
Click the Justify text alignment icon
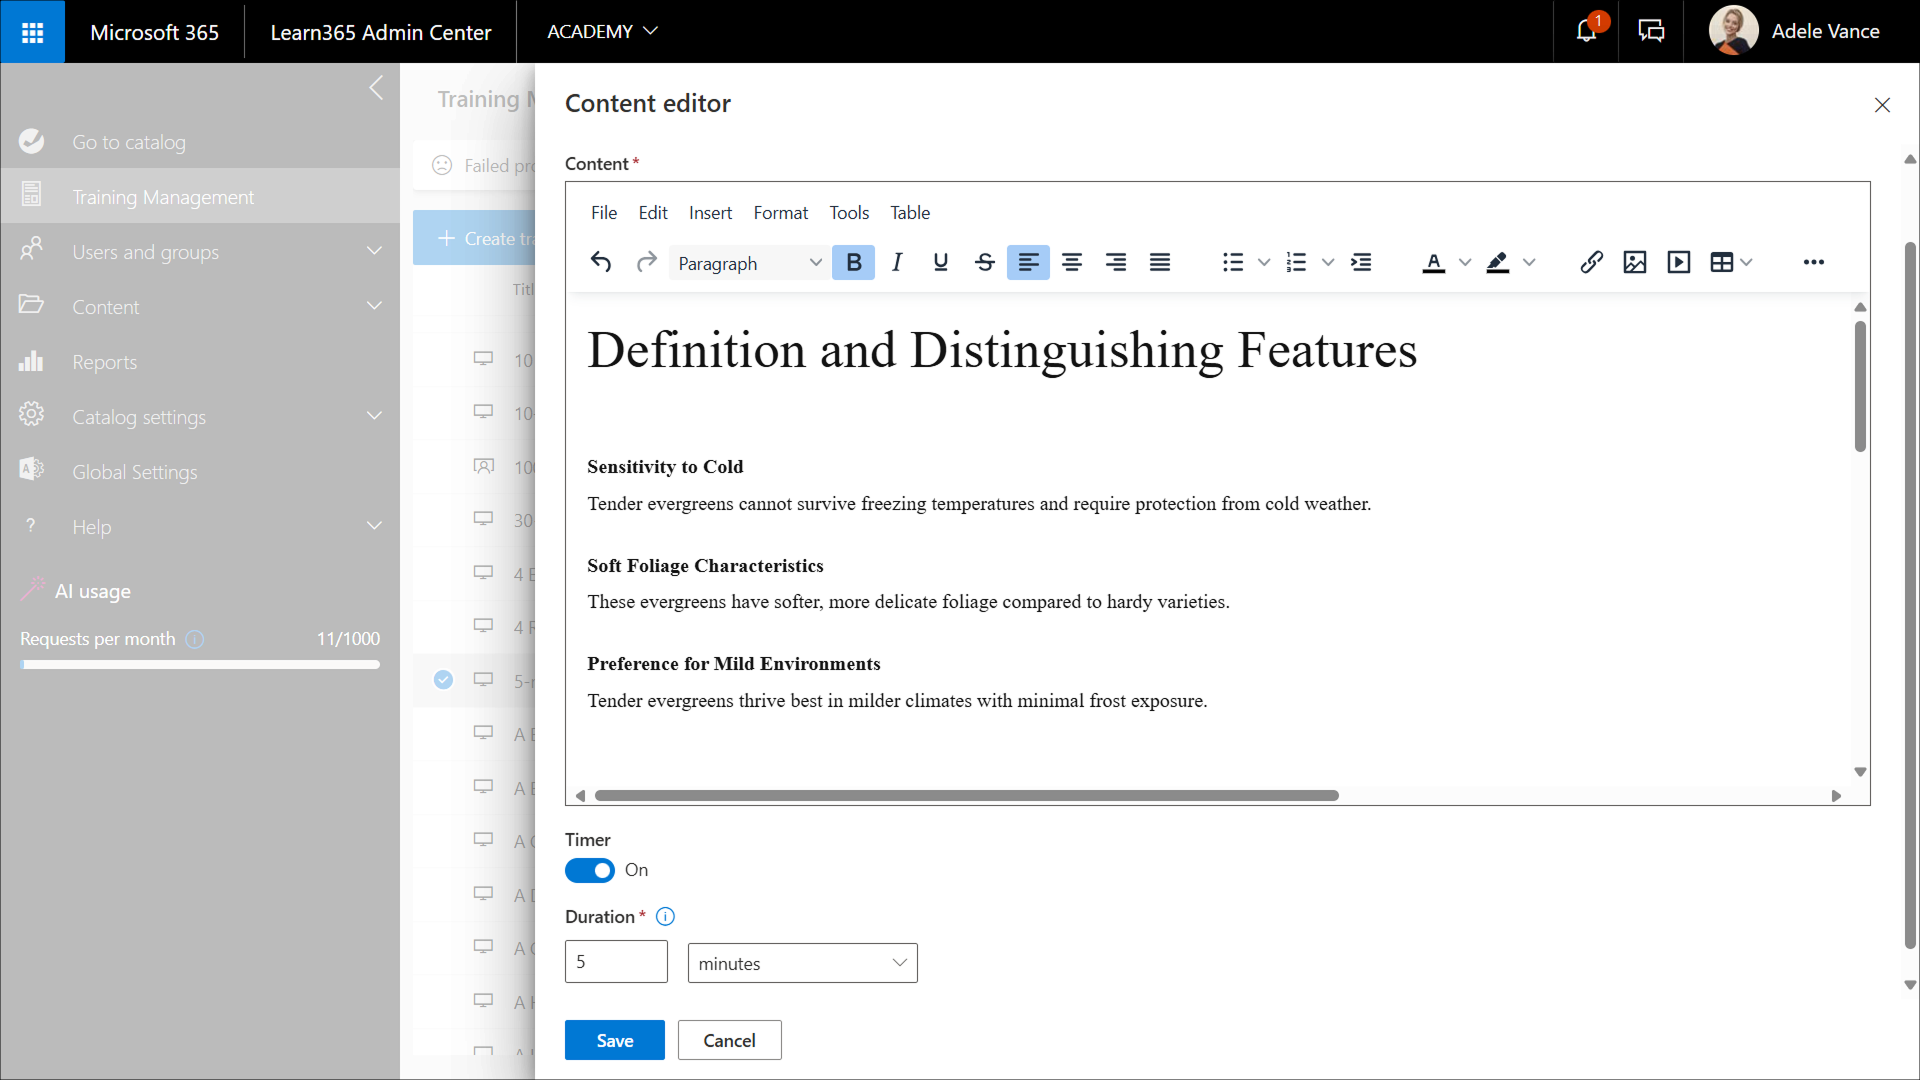coord(1159,262)
